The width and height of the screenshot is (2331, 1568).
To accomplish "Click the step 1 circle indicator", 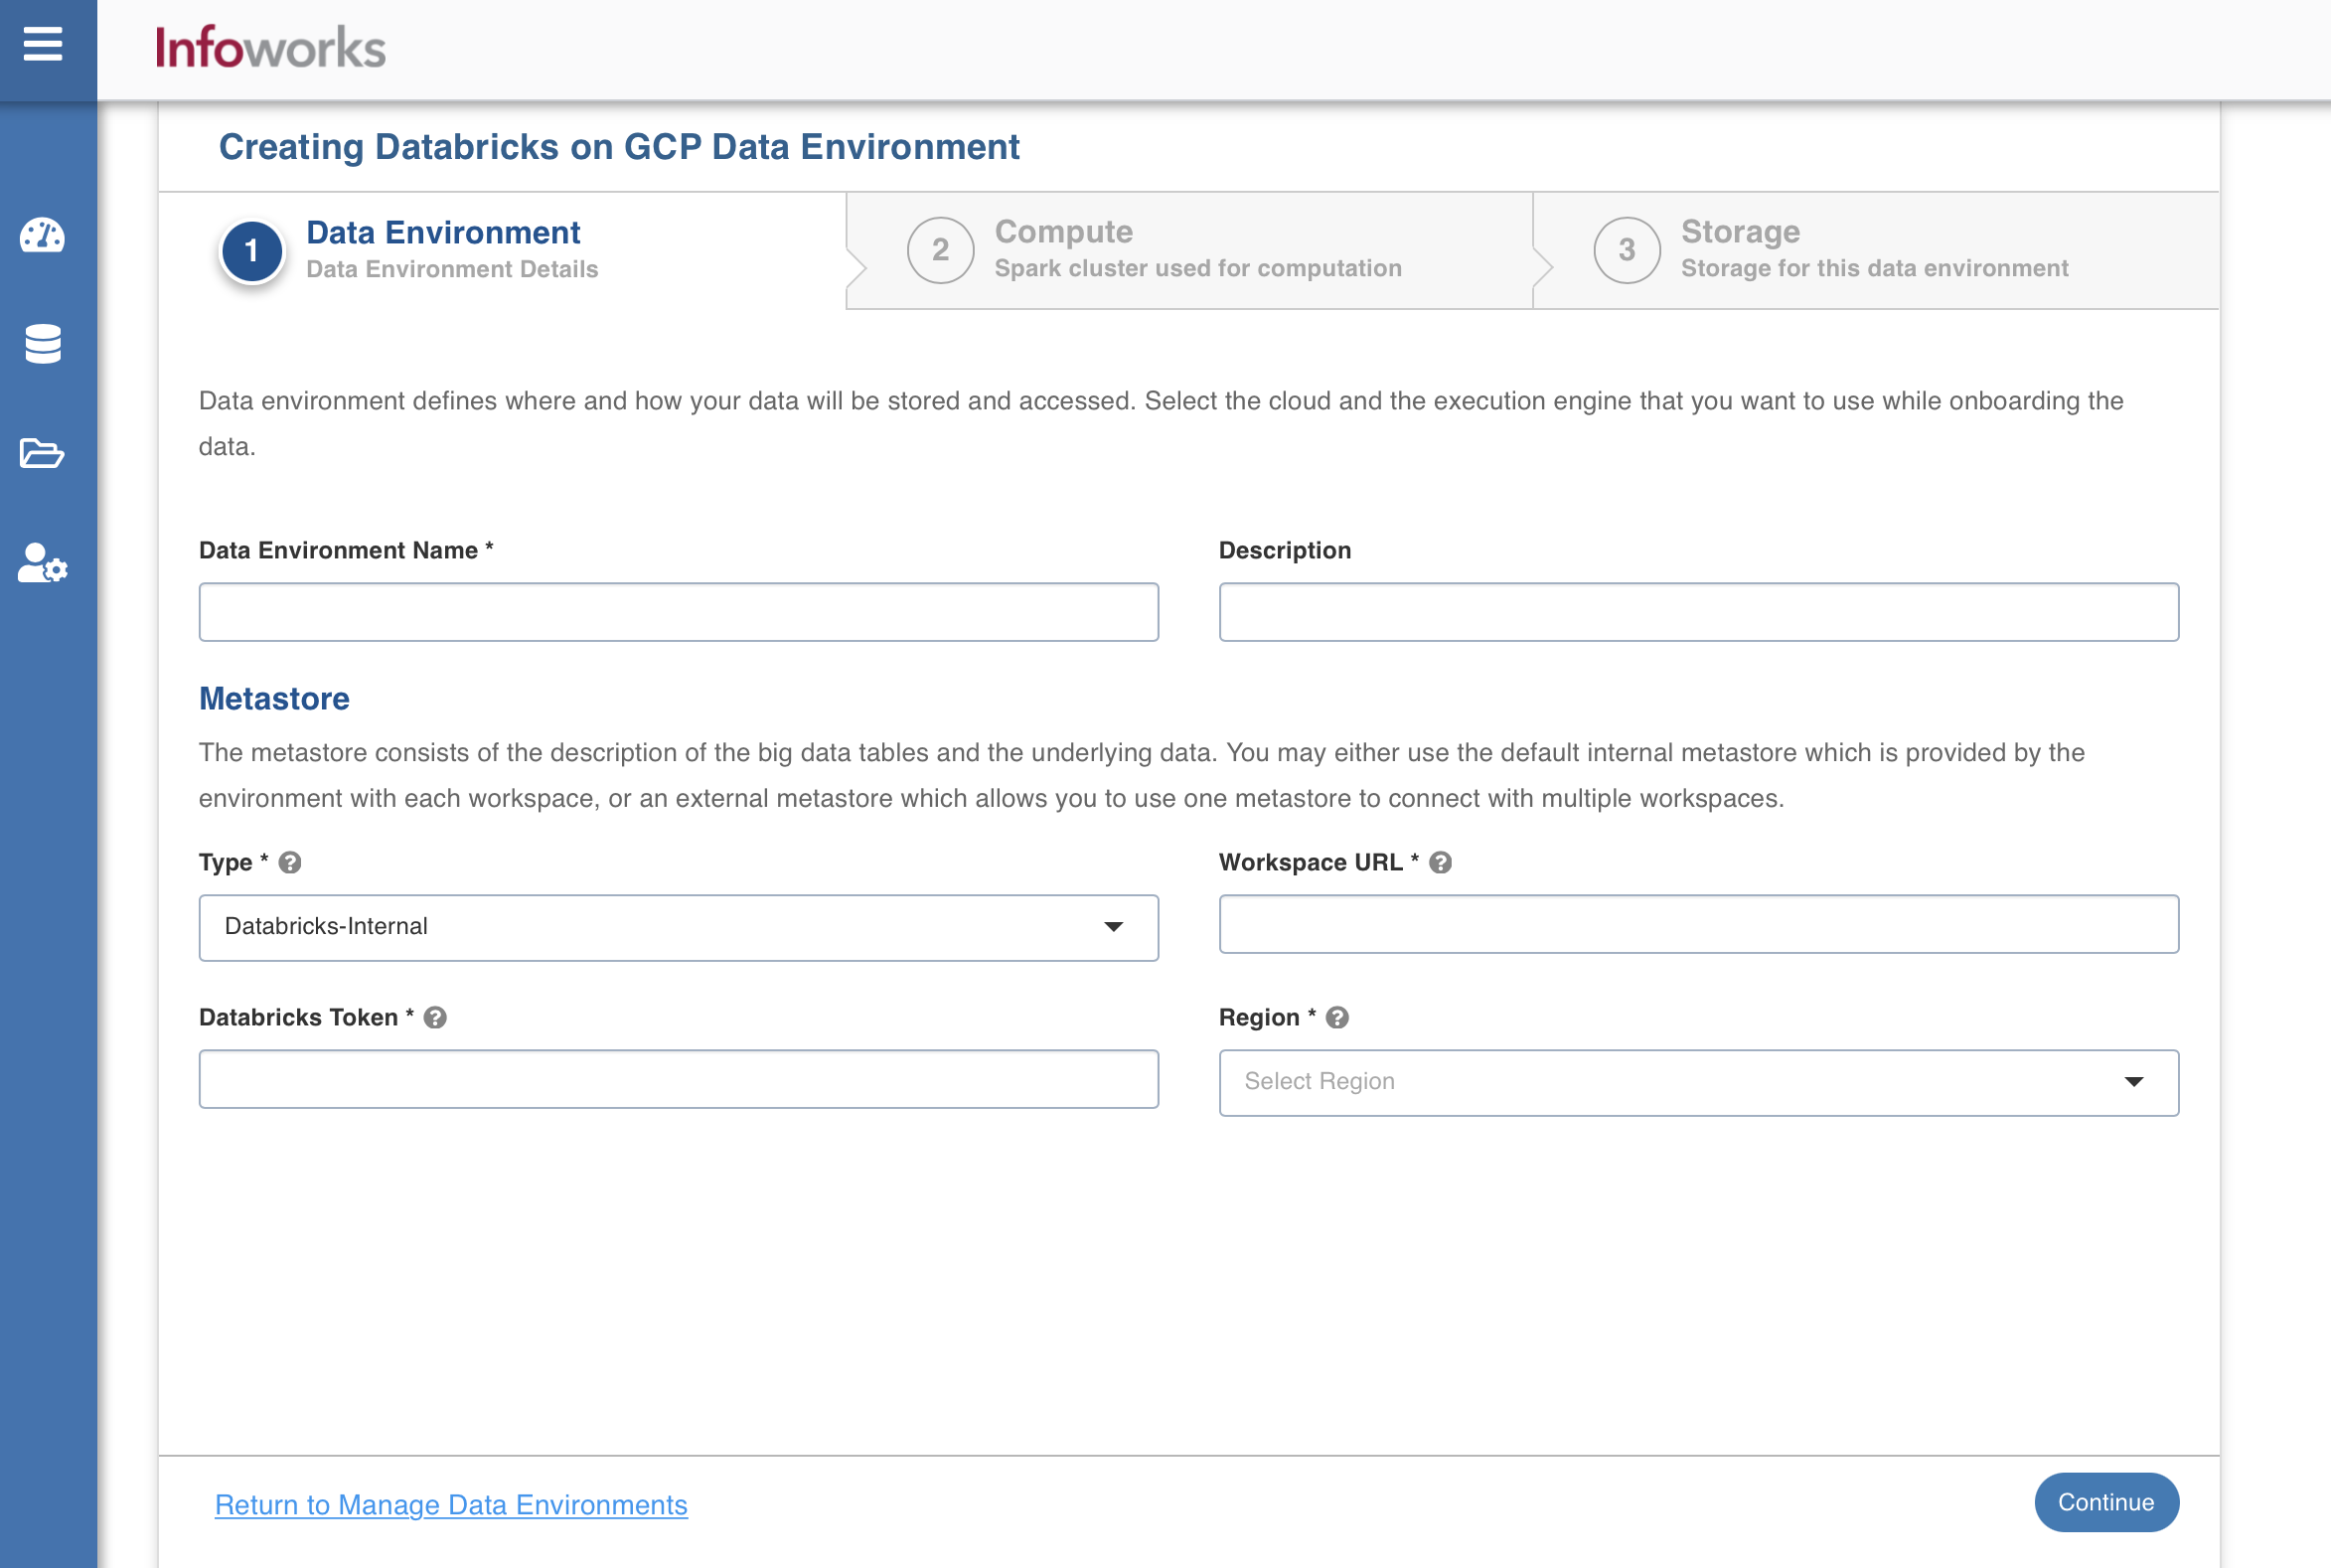I will click(x=252, y=251).
